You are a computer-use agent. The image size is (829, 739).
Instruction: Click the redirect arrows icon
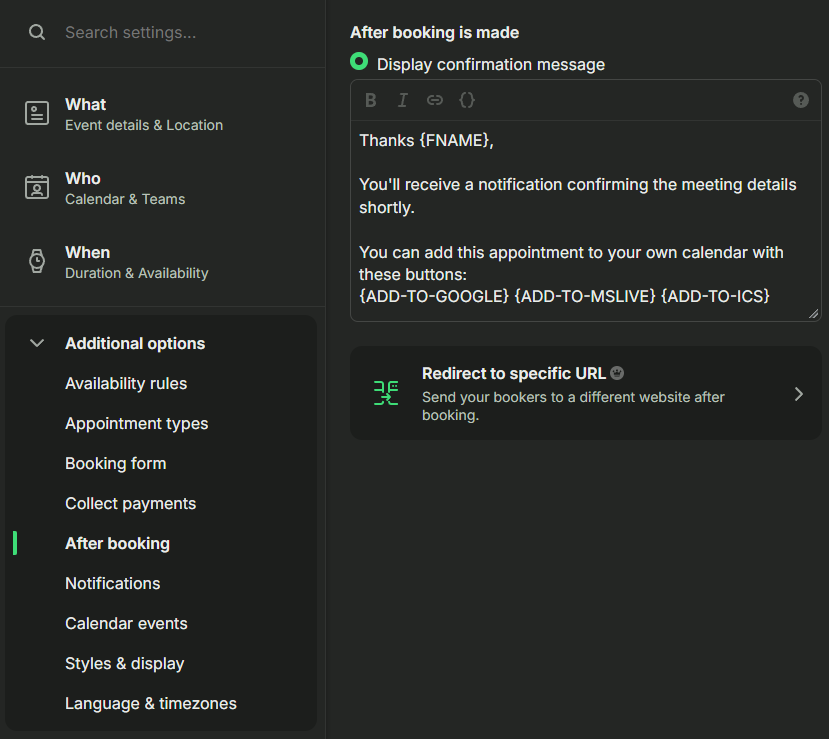386,393
